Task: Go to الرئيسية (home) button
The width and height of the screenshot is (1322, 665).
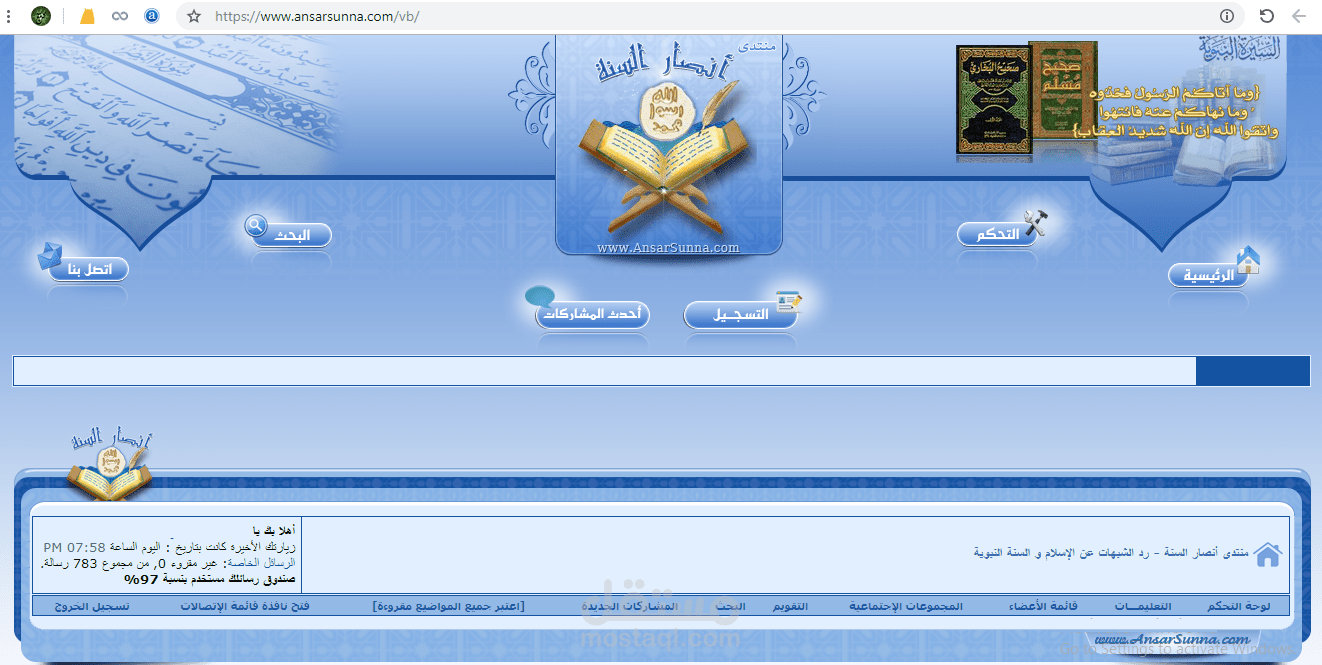Action: click(1209, 275)
